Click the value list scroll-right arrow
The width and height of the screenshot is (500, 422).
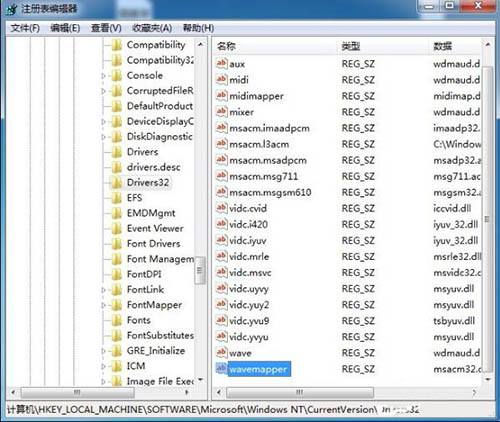[x=474, y=392]
